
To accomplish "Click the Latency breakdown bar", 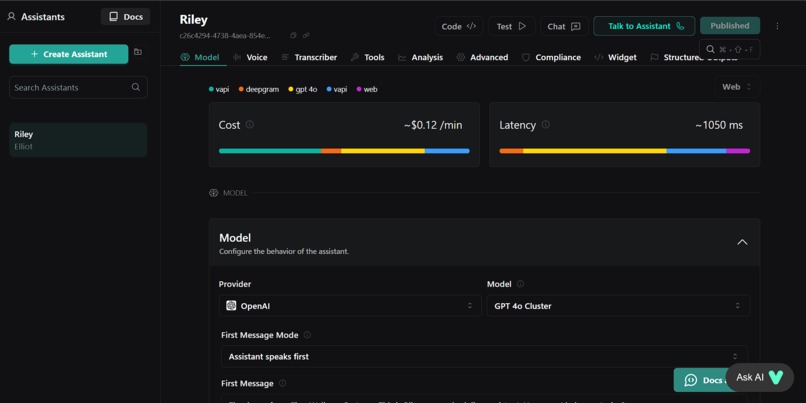I will point(625,151).
